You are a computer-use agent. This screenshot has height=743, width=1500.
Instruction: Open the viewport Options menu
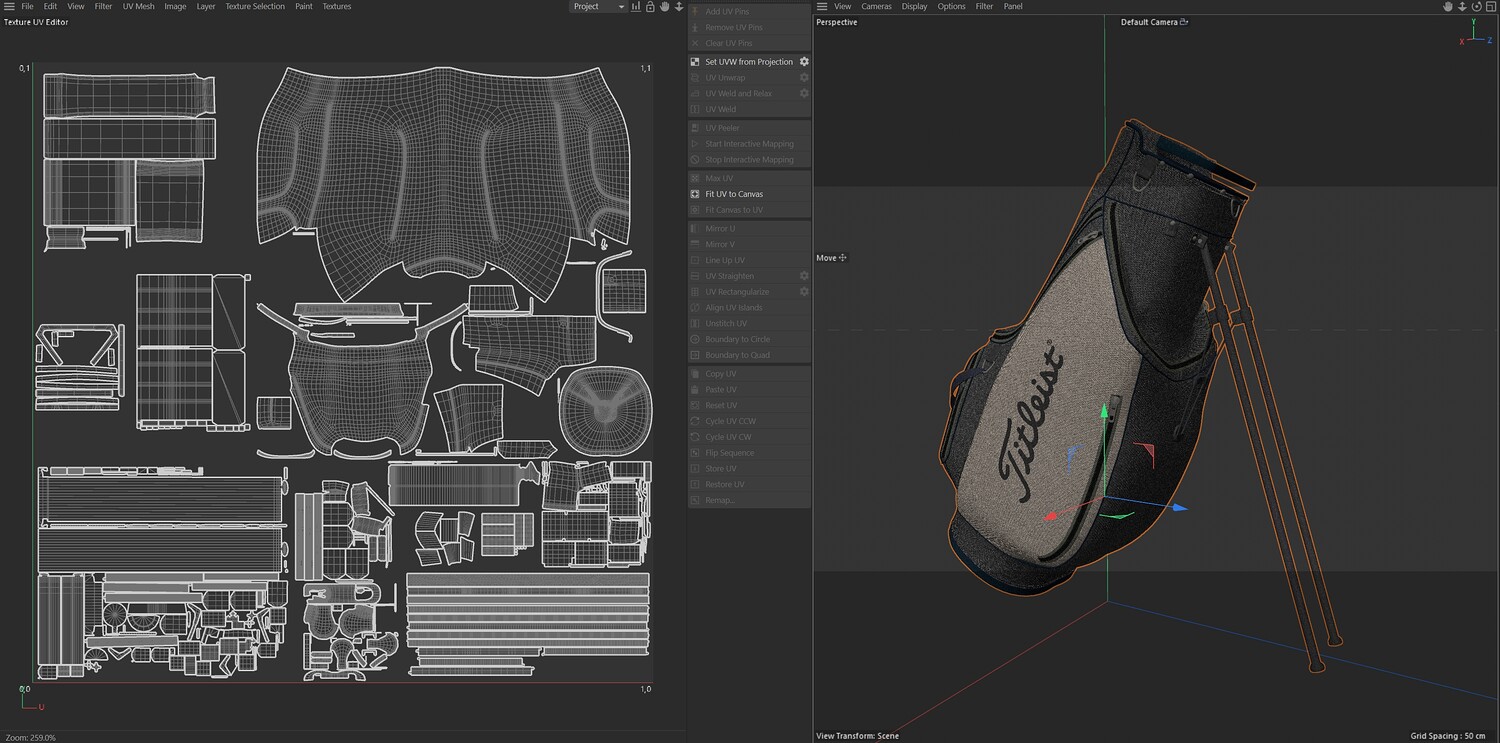951,6
